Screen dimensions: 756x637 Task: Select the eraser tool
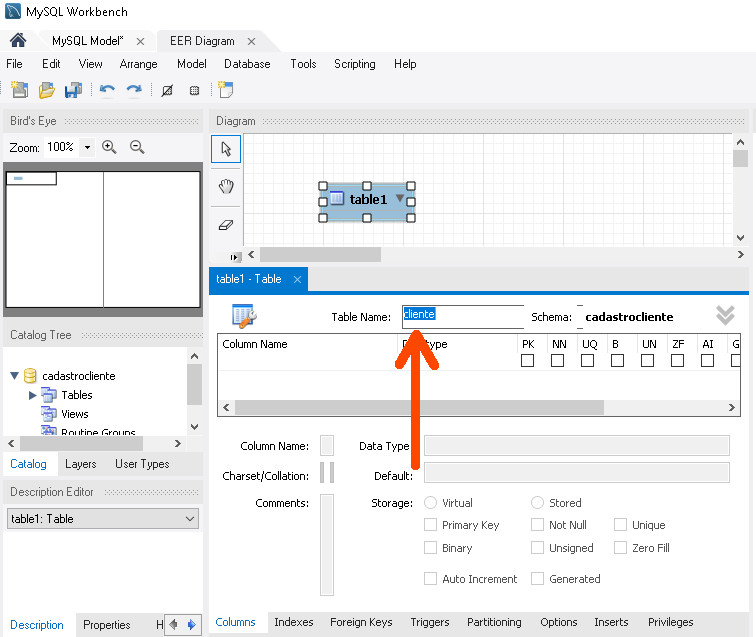[226, 225]
